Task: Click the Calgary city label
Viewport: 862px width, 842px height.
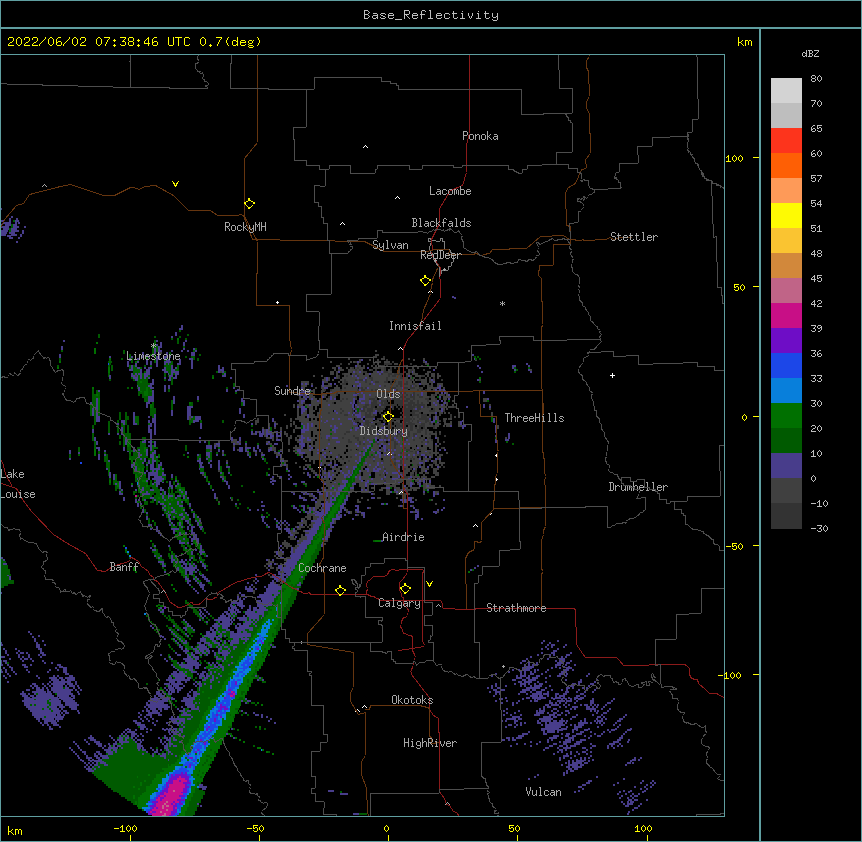Action: click(399, 603)
